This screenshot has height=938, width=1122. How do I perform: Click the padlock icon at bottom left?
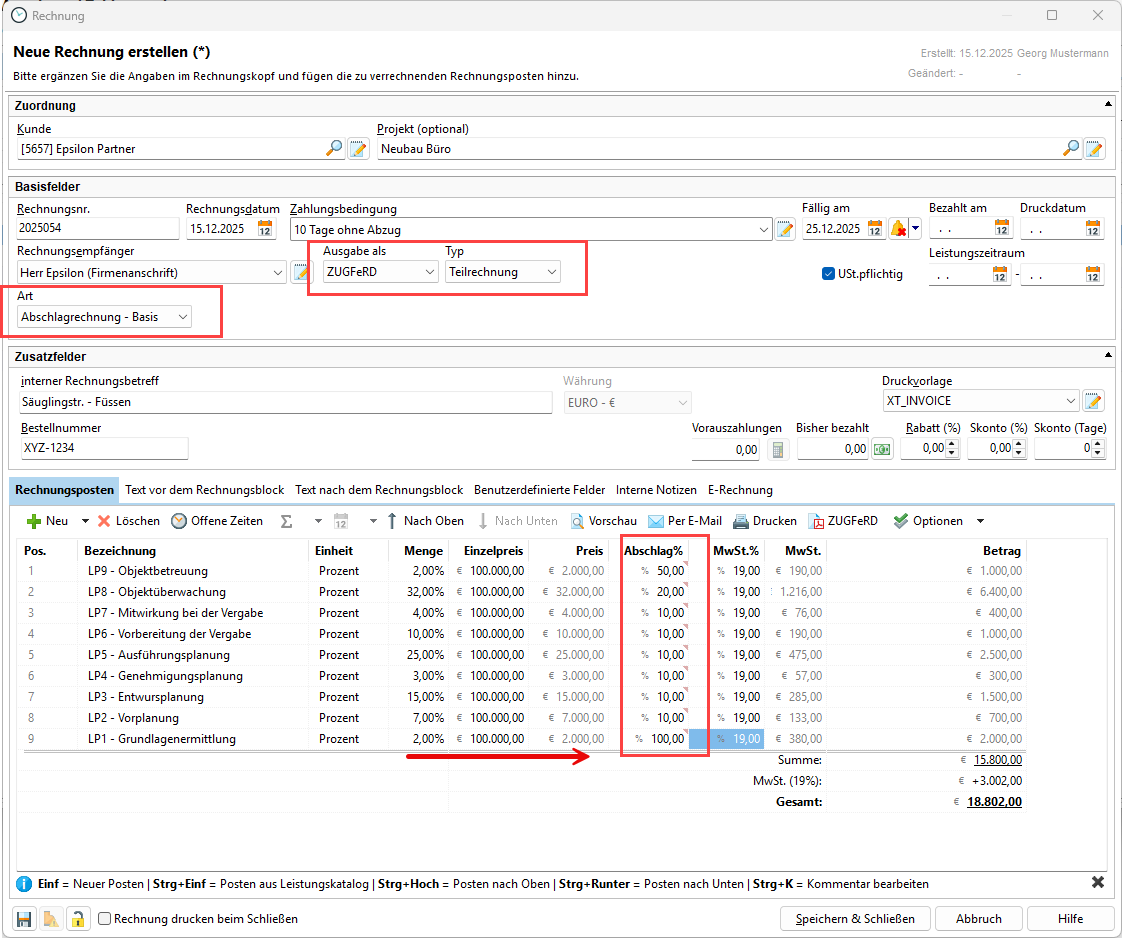[77, 919]
